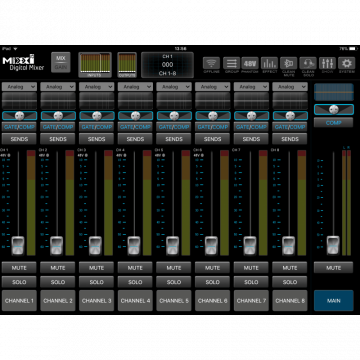This screenshot has height=360, width=360.
Task: Open channel 3 Analog source dropdown
Action: coord(97,87)
